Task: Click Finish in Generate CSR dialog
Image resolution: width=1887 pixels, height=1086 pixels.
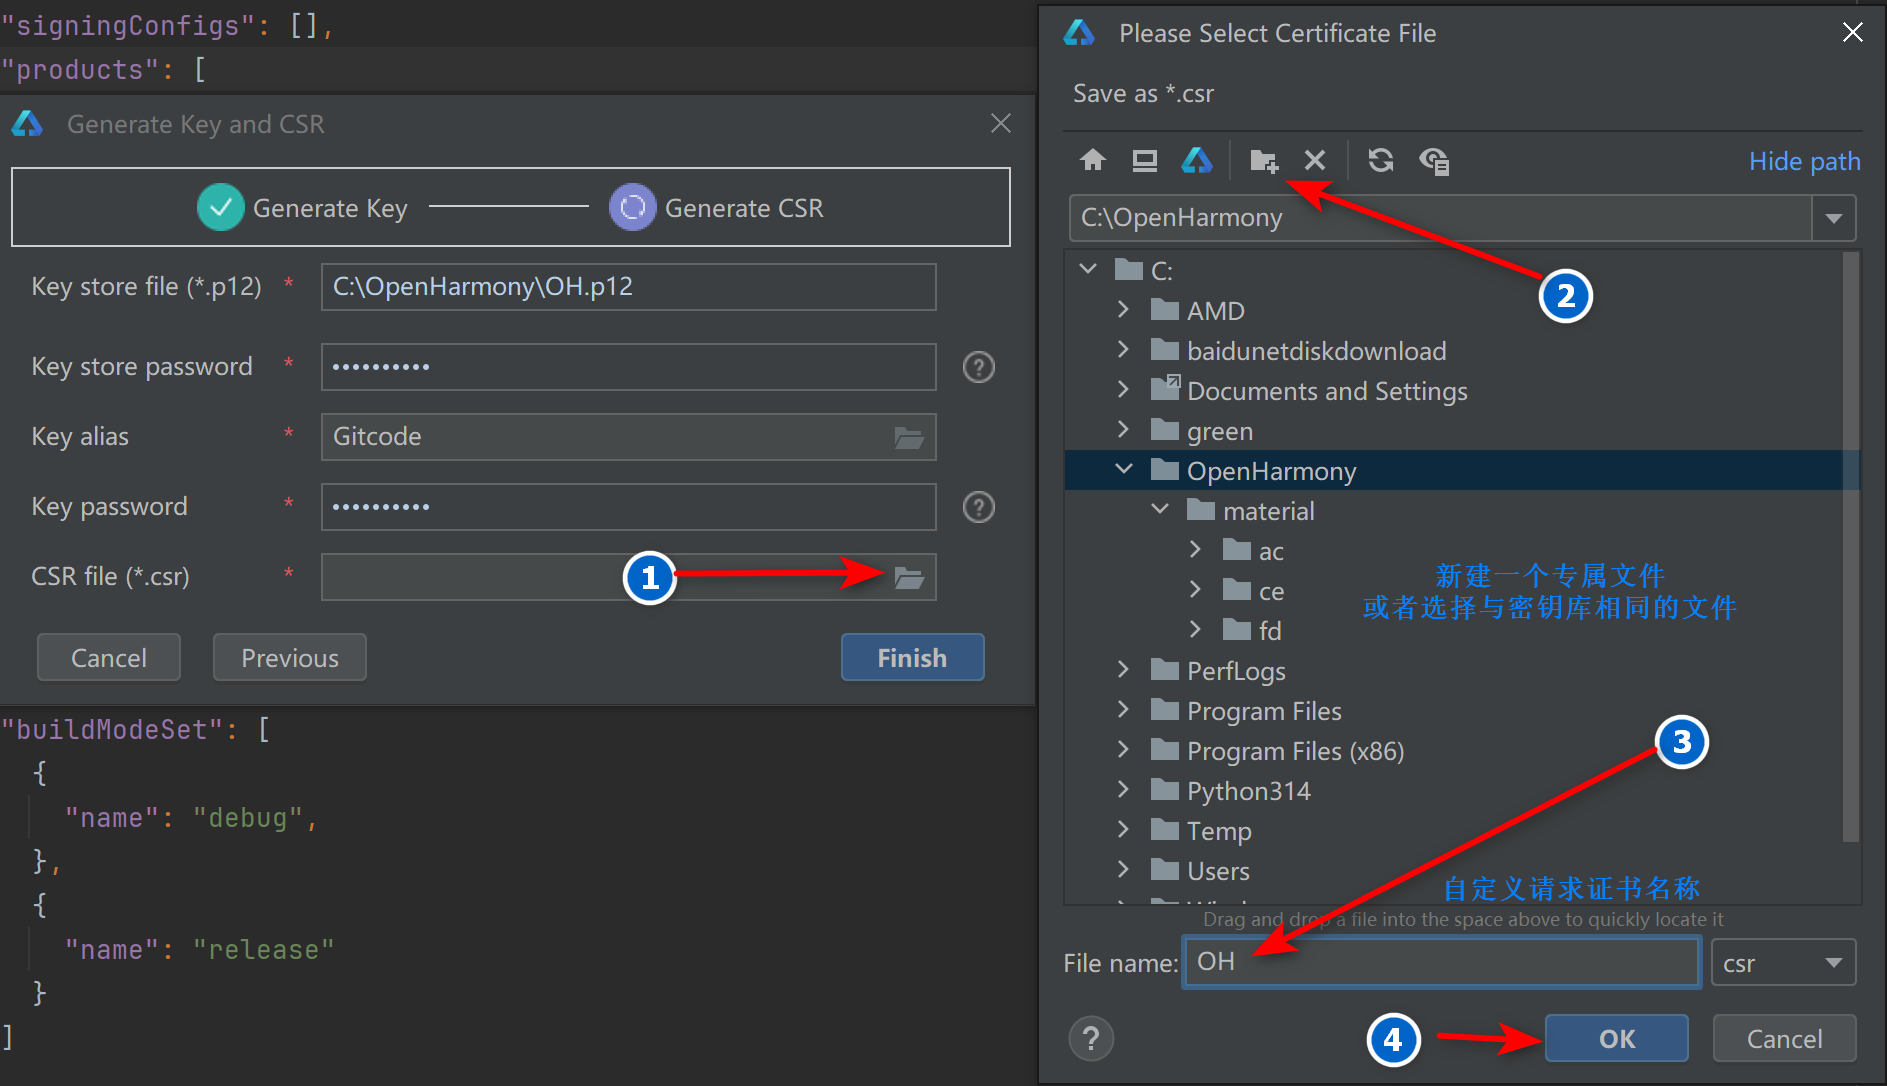Action: [x=912, y=658]
